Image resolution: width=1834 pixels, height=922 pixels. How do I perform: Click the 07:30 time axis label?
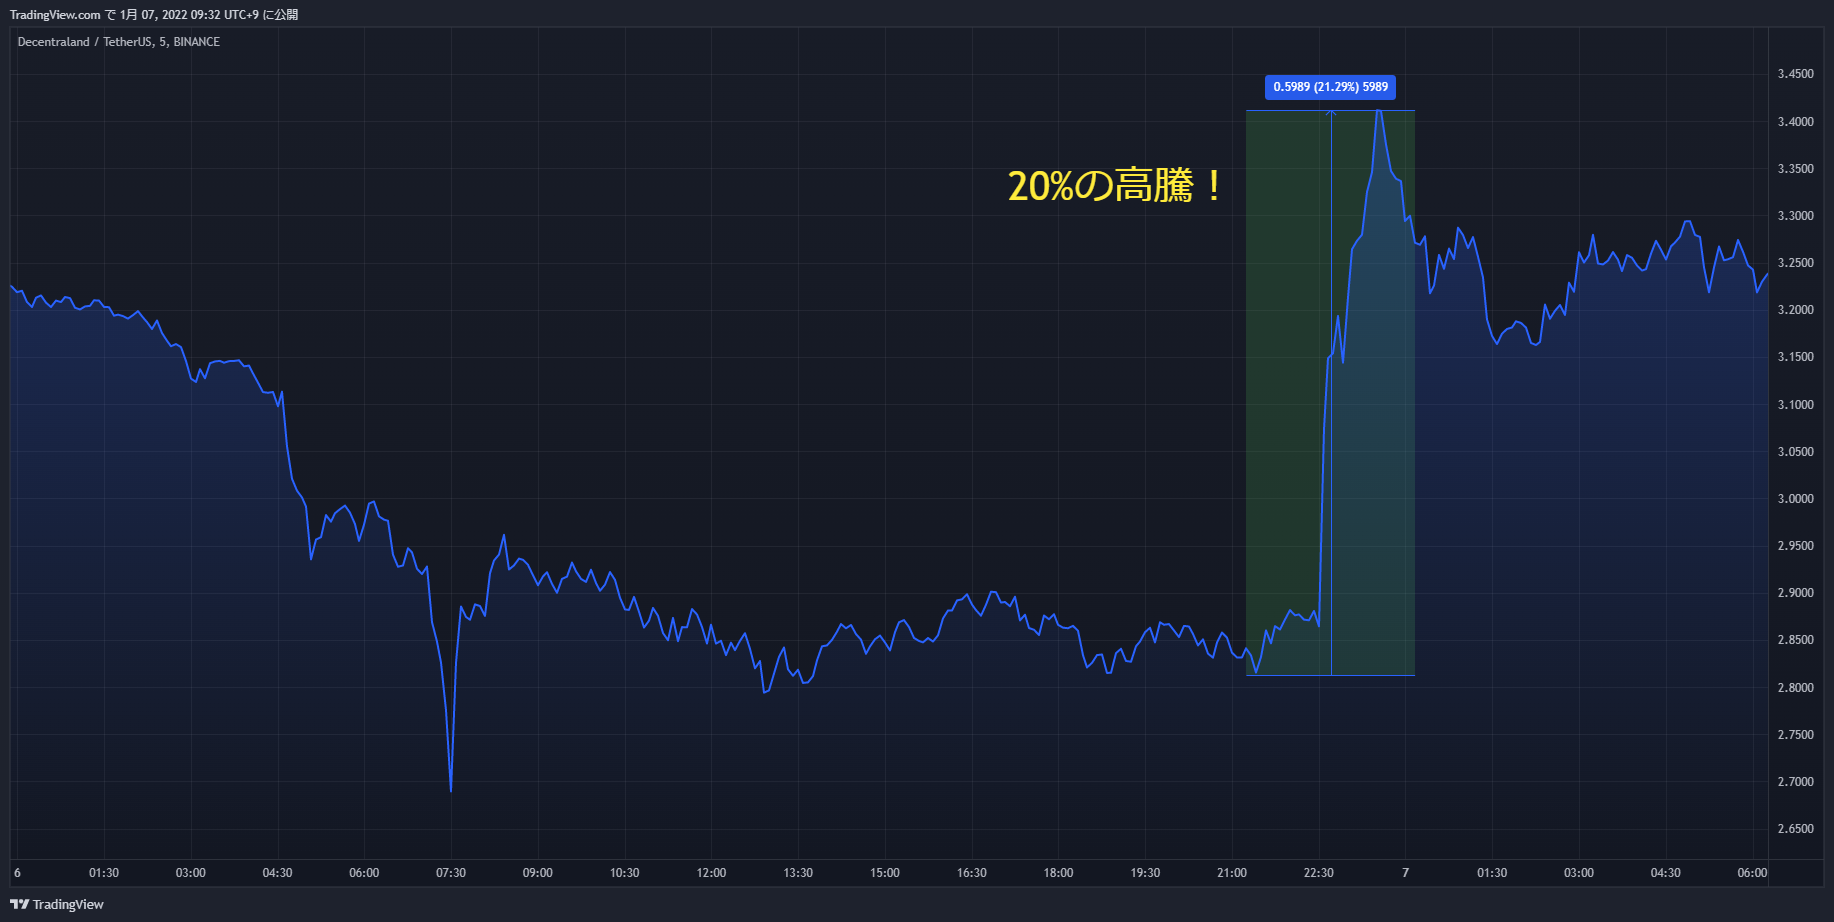(x=451, y=873)
